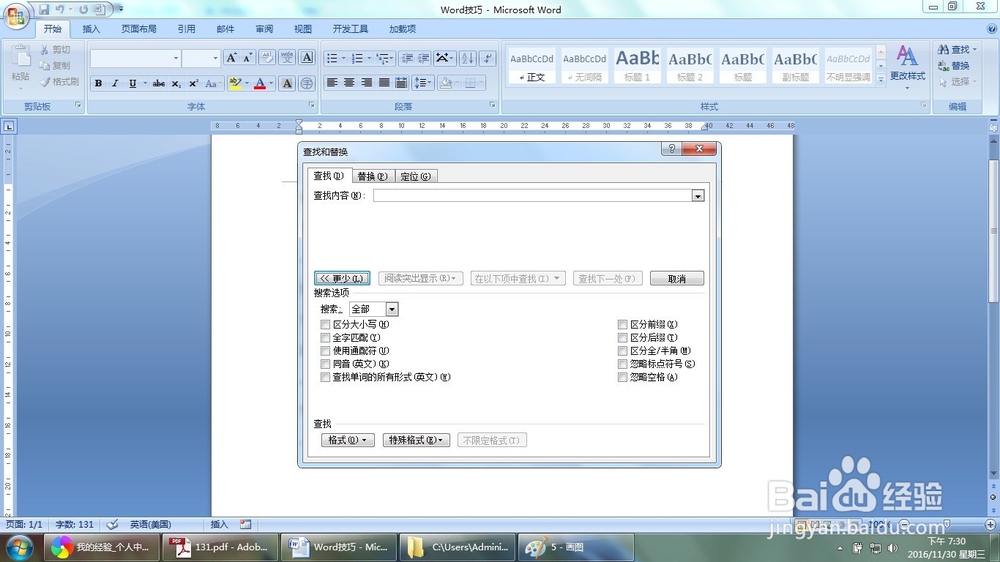Click the Office button logo
The width and height of the screenshot is (1000, 562).
16,15
